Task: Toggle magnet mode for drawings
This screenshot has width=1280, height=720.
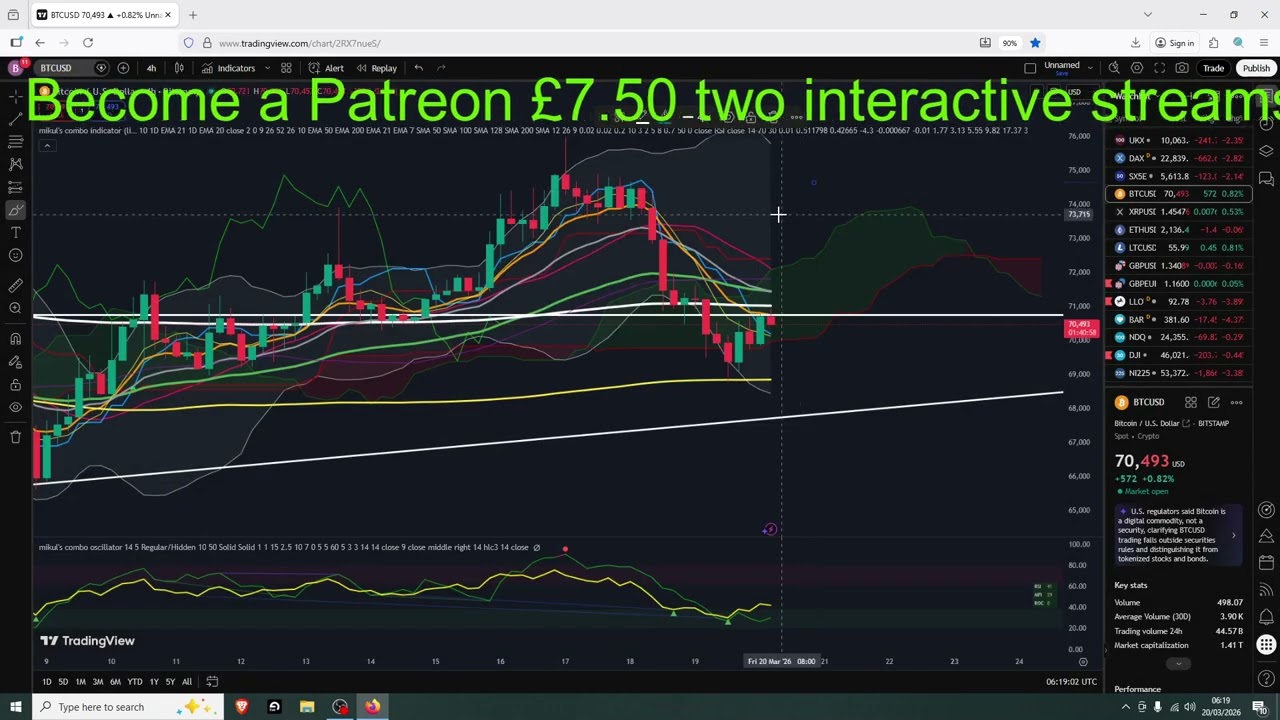Action: tap(15, 339)
